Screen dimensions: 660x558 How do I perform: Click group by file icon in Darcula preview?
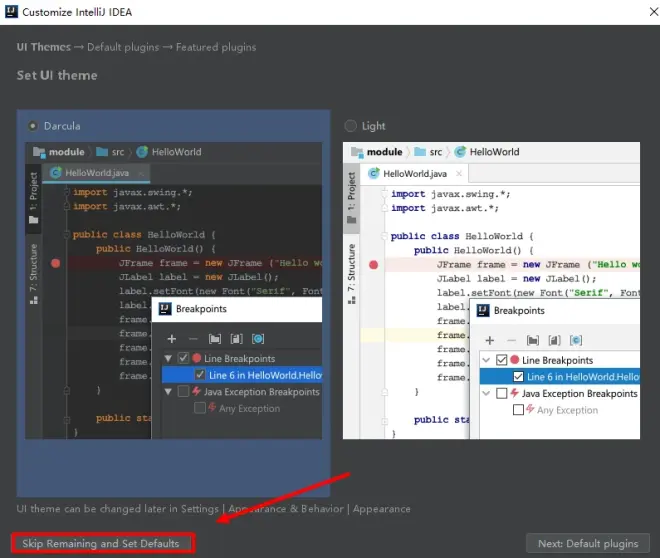coord(237,339)
